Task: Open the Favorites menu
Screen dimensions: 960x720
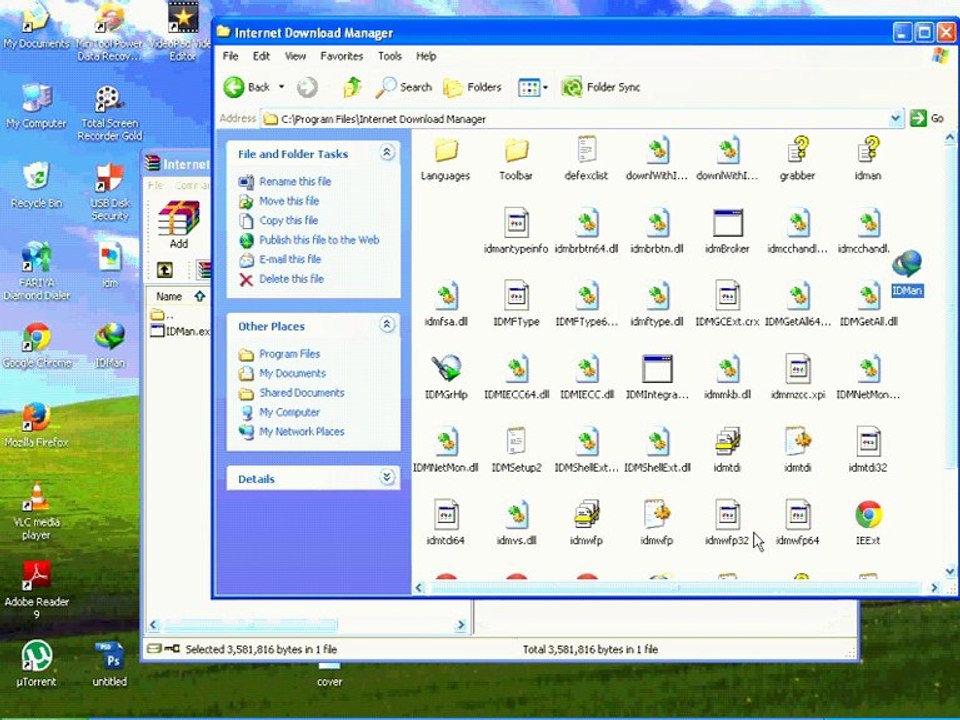Action: [342, 56]
